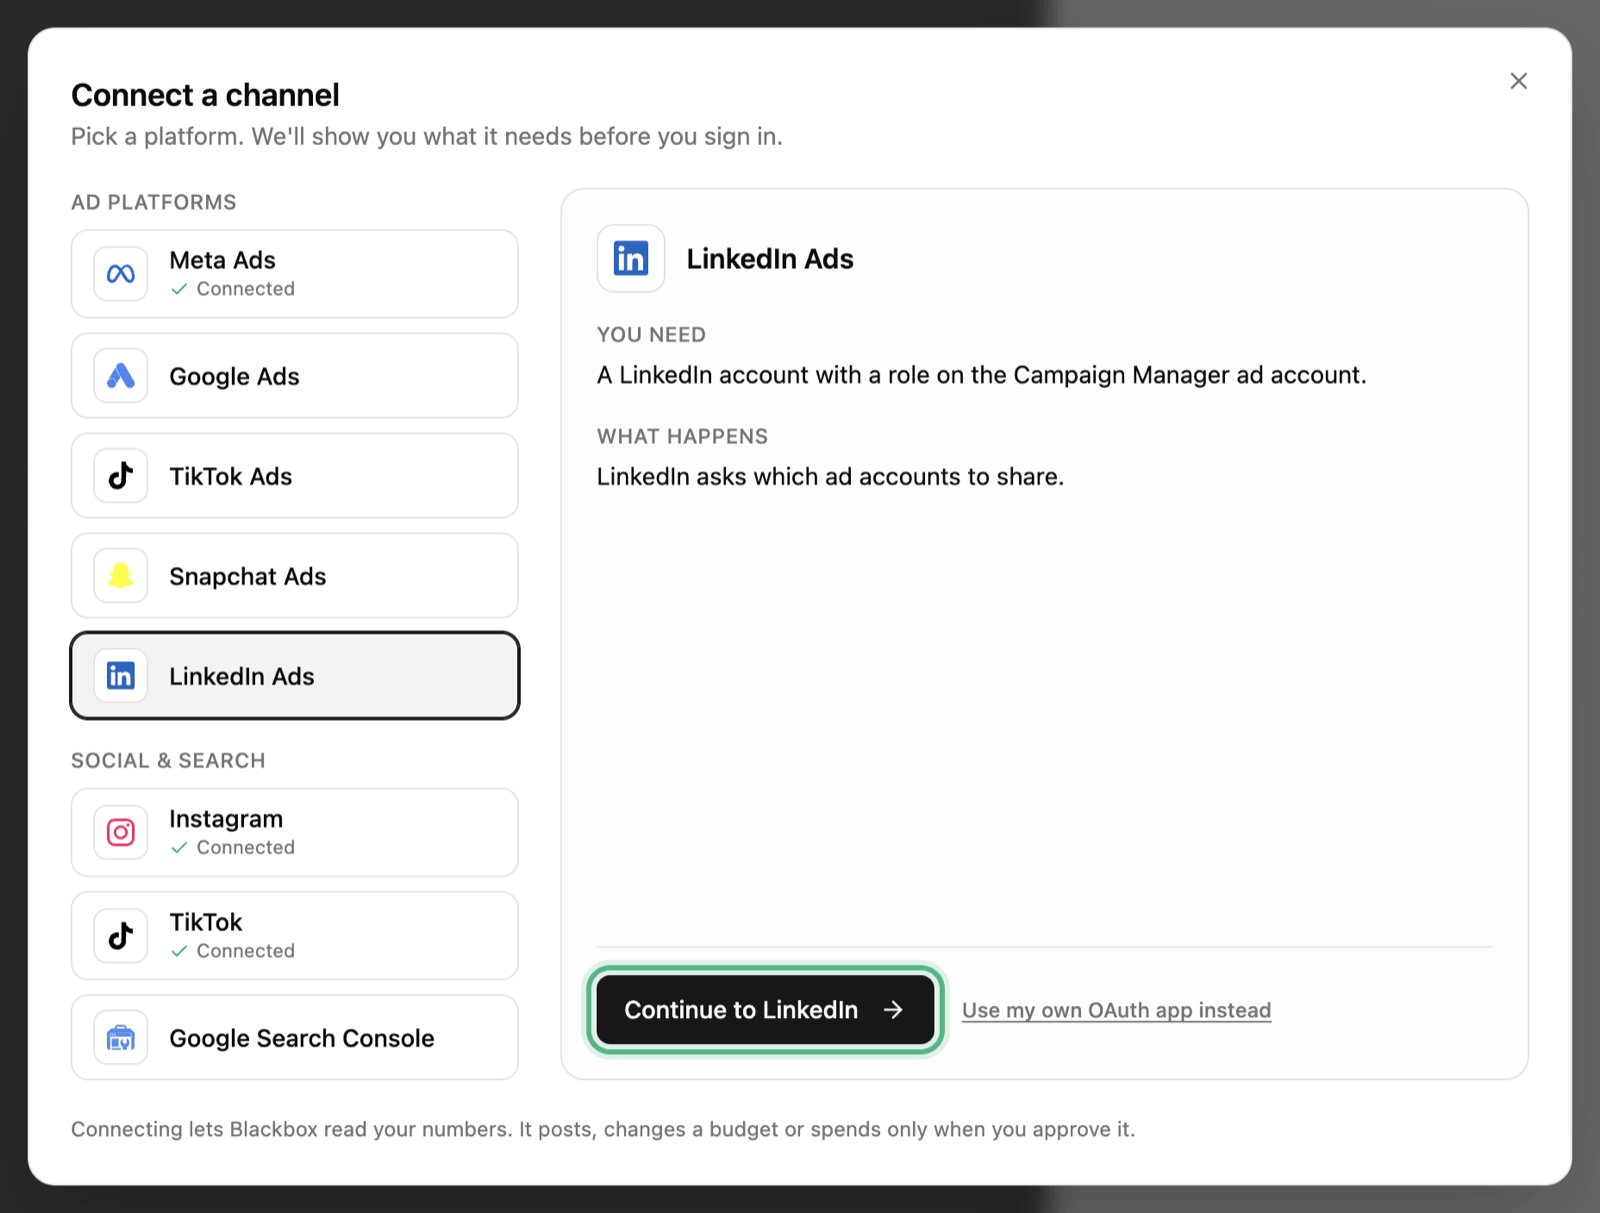Open the Snapchat Ads option
1600x1213 pixels.
(x=295, y=576)
